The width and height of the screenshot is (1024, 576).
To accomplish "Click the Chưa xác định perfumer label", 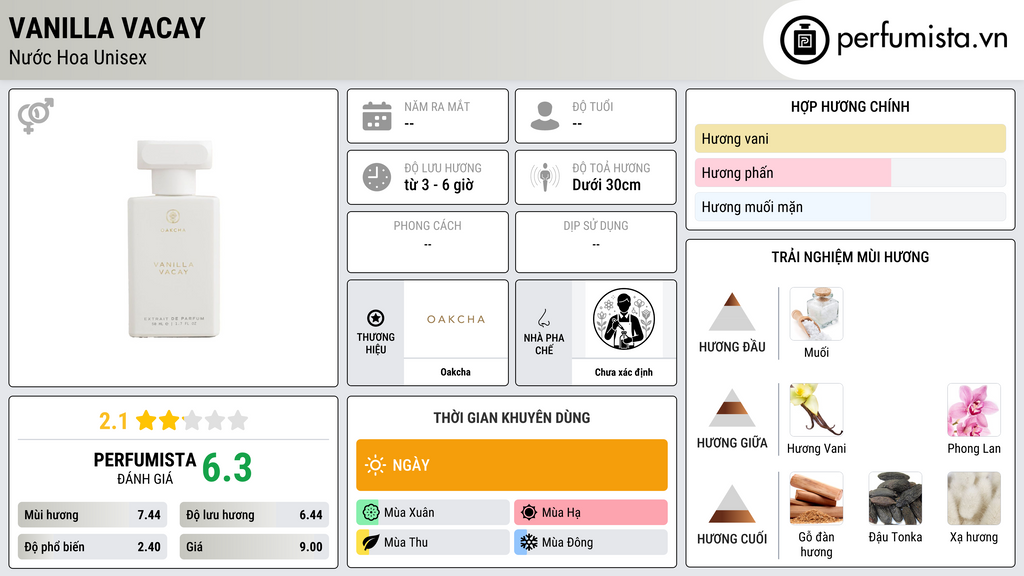I will pos(624,372).
